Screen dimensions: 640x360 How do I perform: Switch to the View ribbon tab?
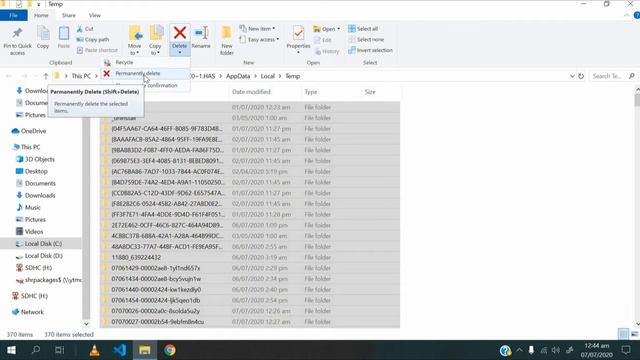click(x=95, y=16)
